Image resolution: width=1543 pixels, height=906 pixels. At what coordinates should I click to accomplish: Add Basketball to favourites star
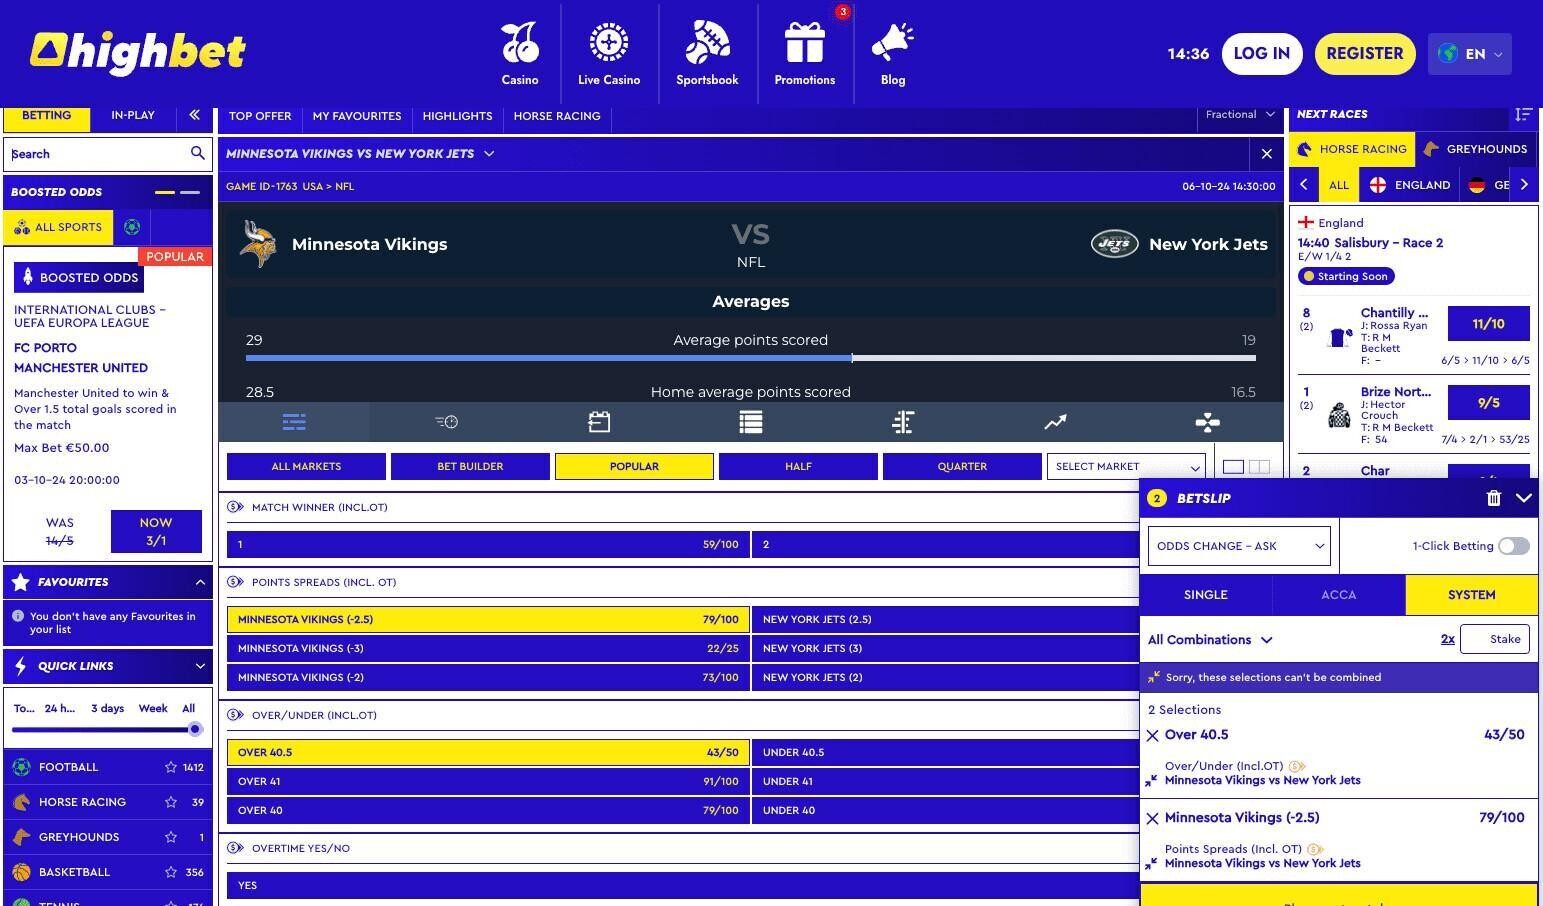[x=171, y=872]
